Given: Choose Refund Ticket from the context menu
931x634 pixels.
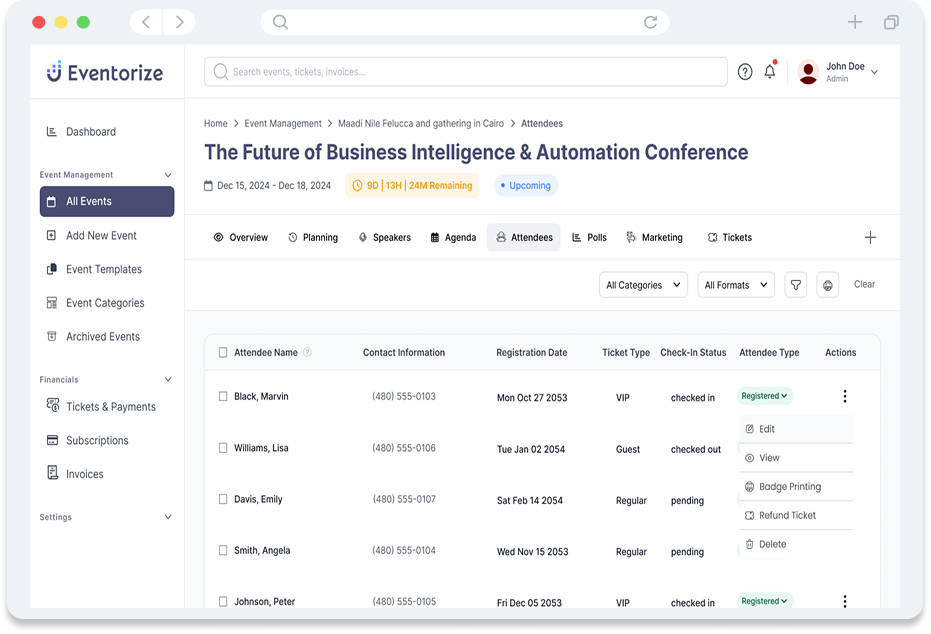Looking at the screenshot, I should (787, 515).
